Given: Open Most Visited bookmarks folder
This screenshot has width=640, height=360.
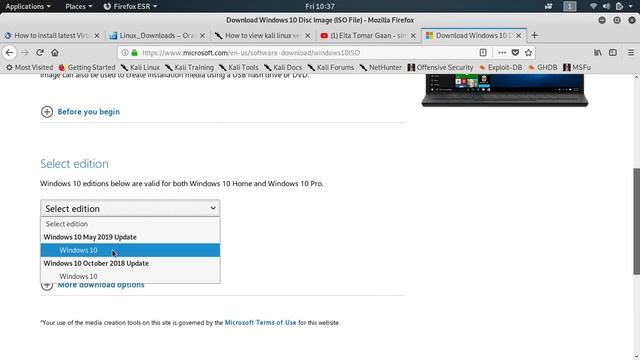Looking at the screenshot, I should click(29, 67).
